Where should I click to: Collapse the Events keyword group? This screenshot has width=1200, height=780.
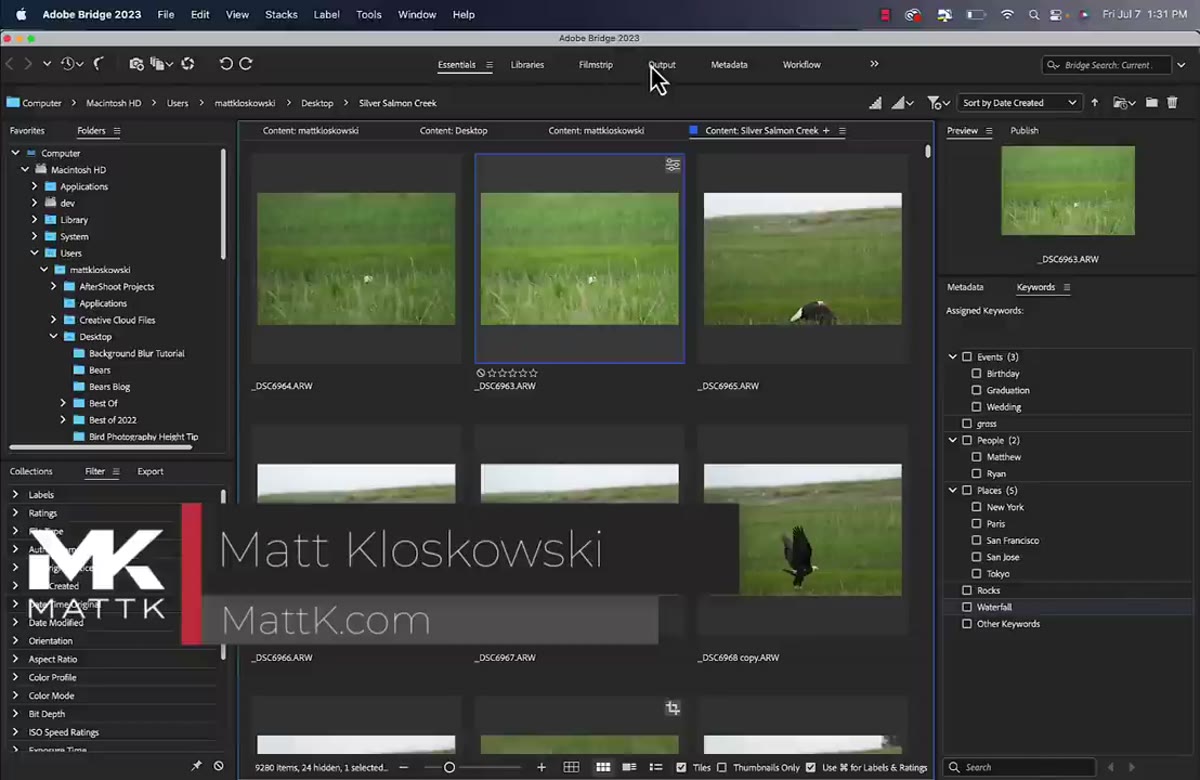[x=953, y=357]
